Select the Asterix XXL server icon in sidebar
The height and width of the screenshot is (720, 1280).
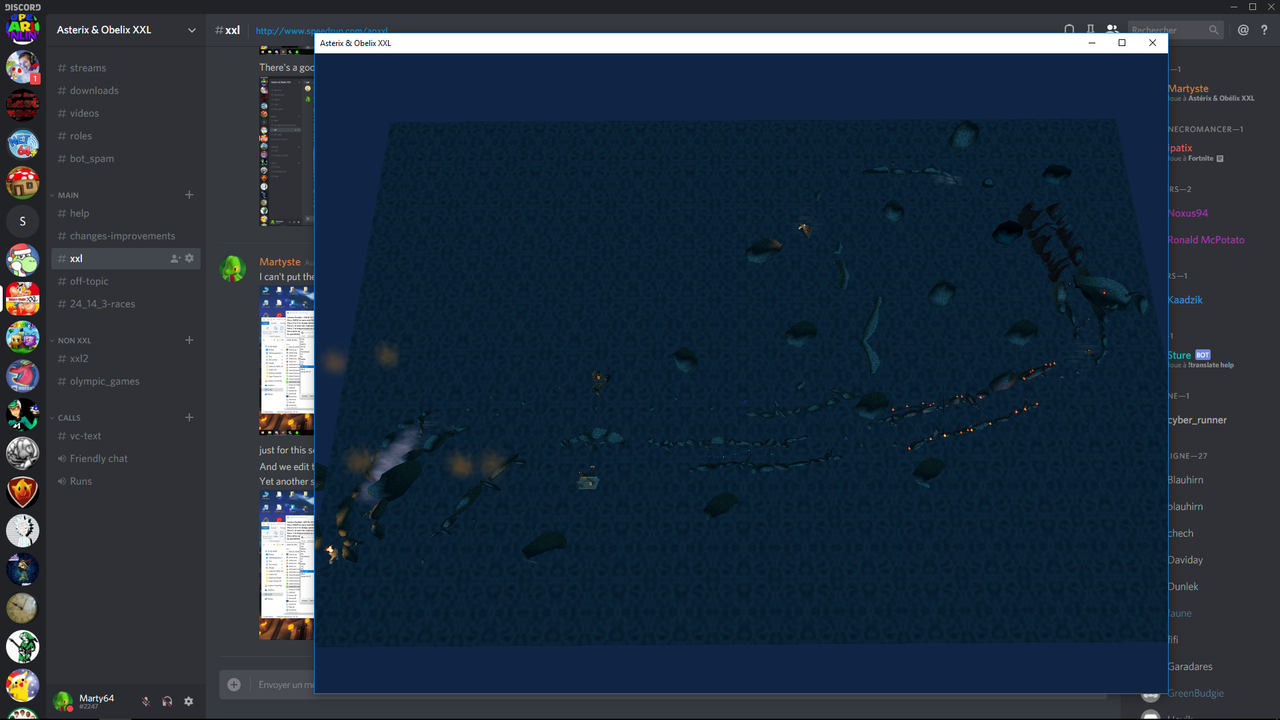(22, 298)
